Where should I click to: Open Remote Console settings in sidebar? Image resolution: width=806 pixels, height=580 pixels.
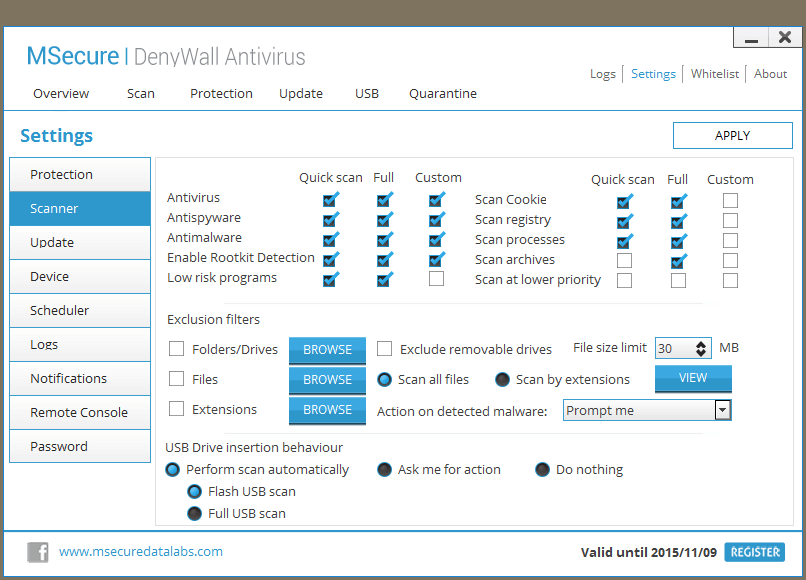pos(80,412)
